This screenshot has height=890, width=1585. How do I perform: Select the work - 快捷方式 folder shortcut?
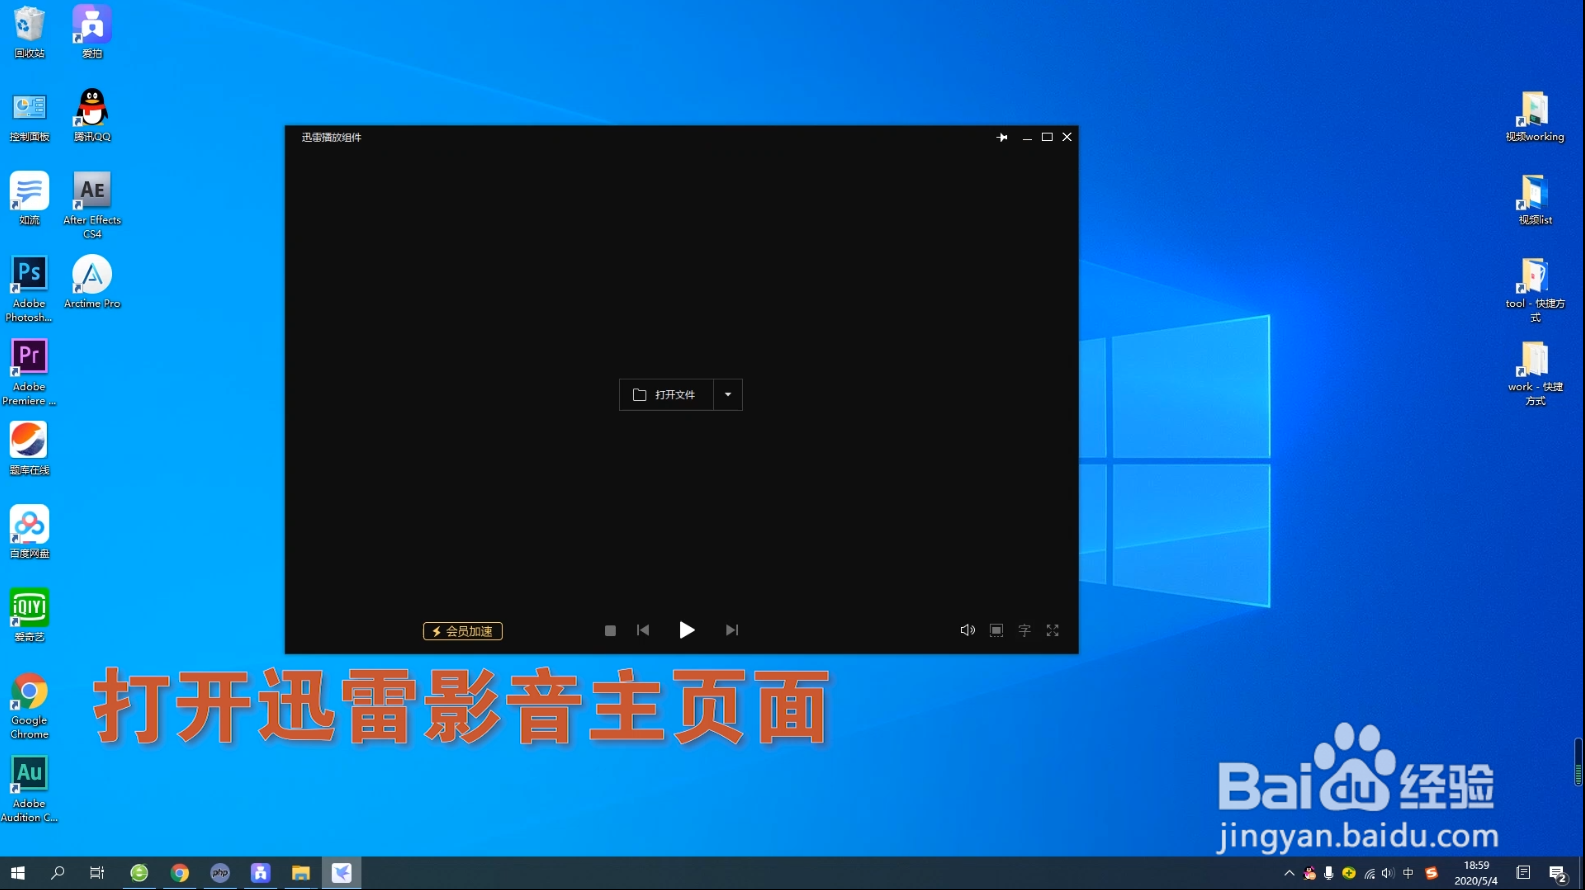(1535, 373)
